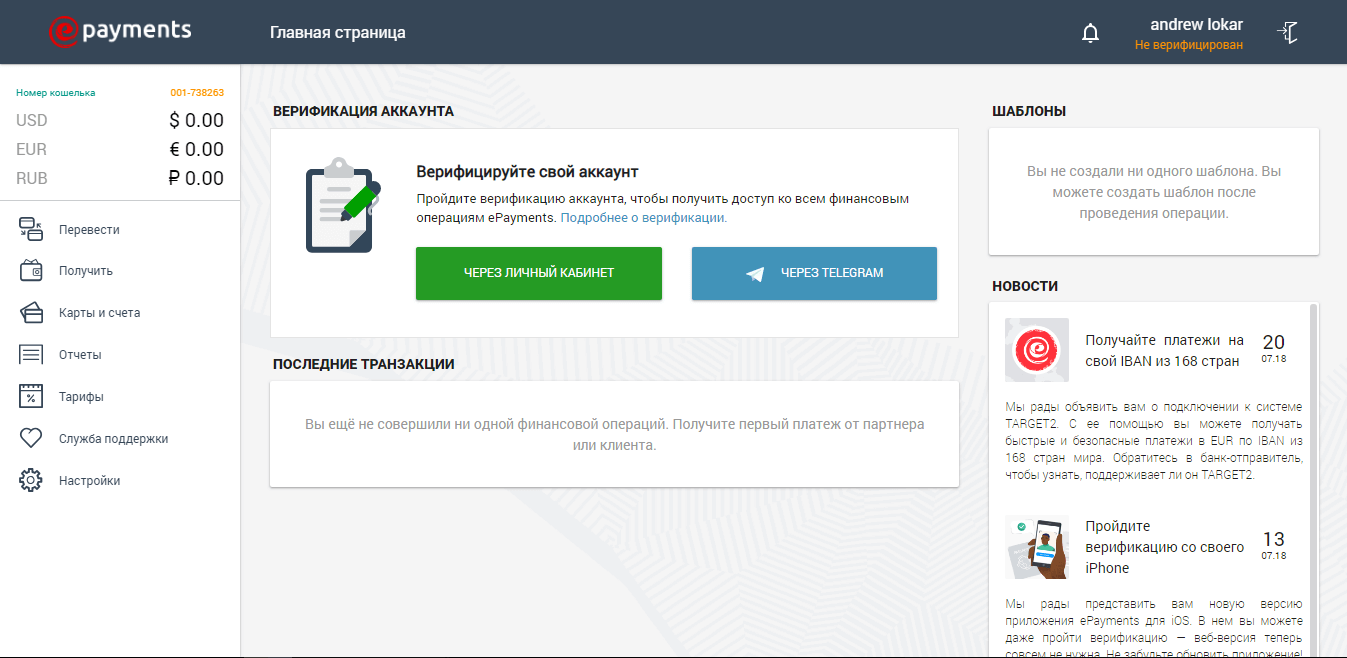Screen dimensions: 1347x658
Task: Open the Отчеты menu item
Action: (x=80, y=355)
